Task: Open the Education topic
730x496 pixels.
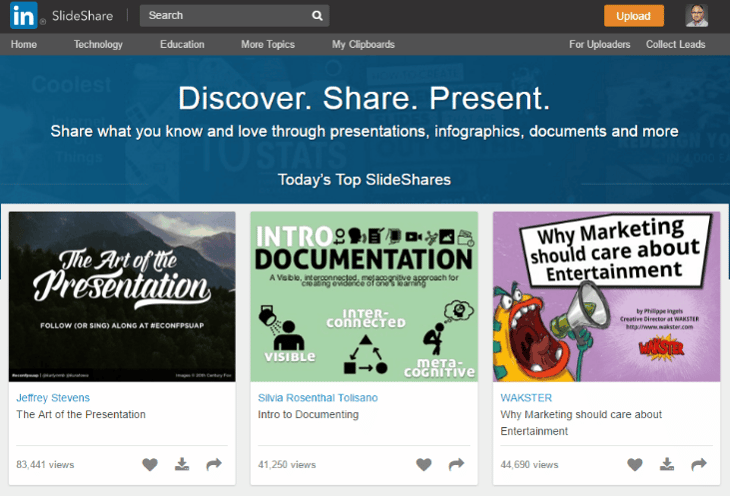Action: 182,44
